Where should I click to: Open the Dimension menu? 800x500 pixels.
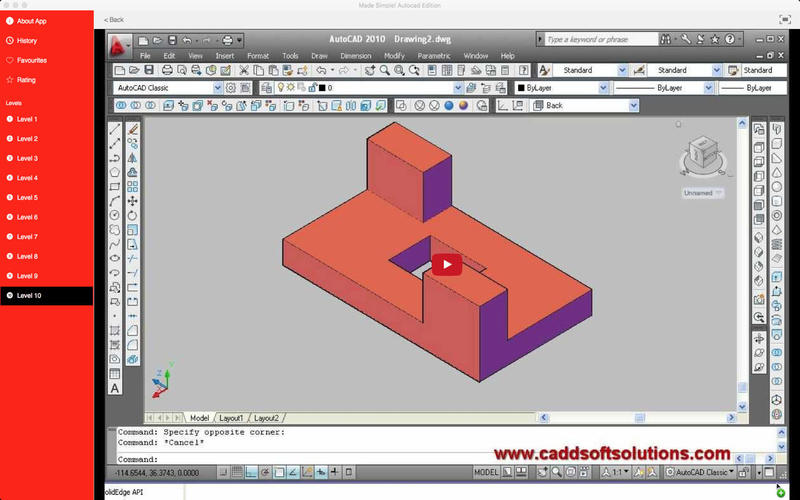point(355,56)
